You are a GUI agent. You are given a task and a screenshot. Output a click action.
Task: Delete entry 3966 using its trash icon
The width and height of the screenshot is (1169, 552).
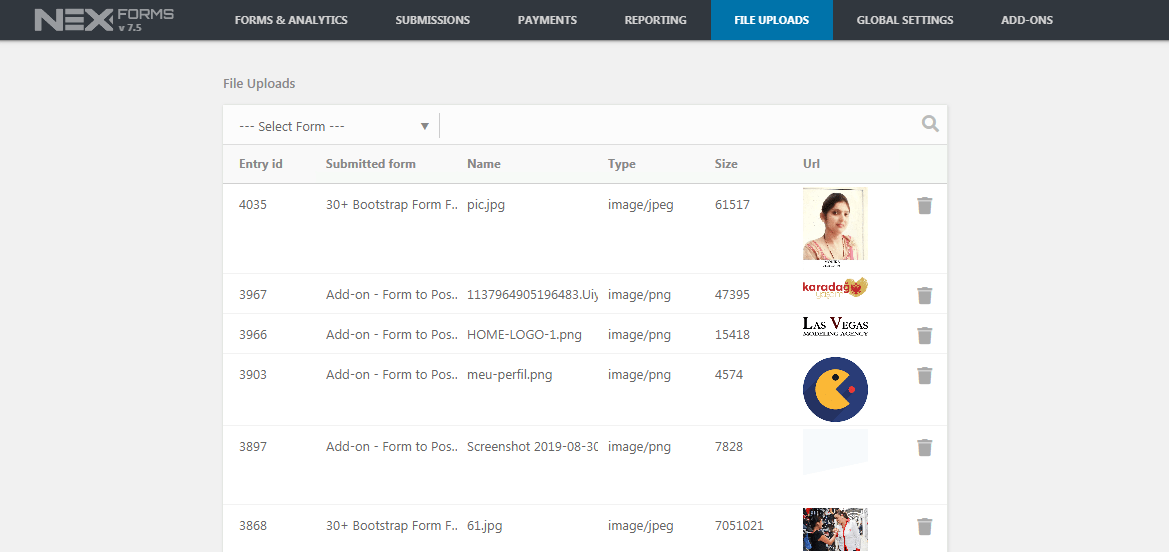[924, 336]
